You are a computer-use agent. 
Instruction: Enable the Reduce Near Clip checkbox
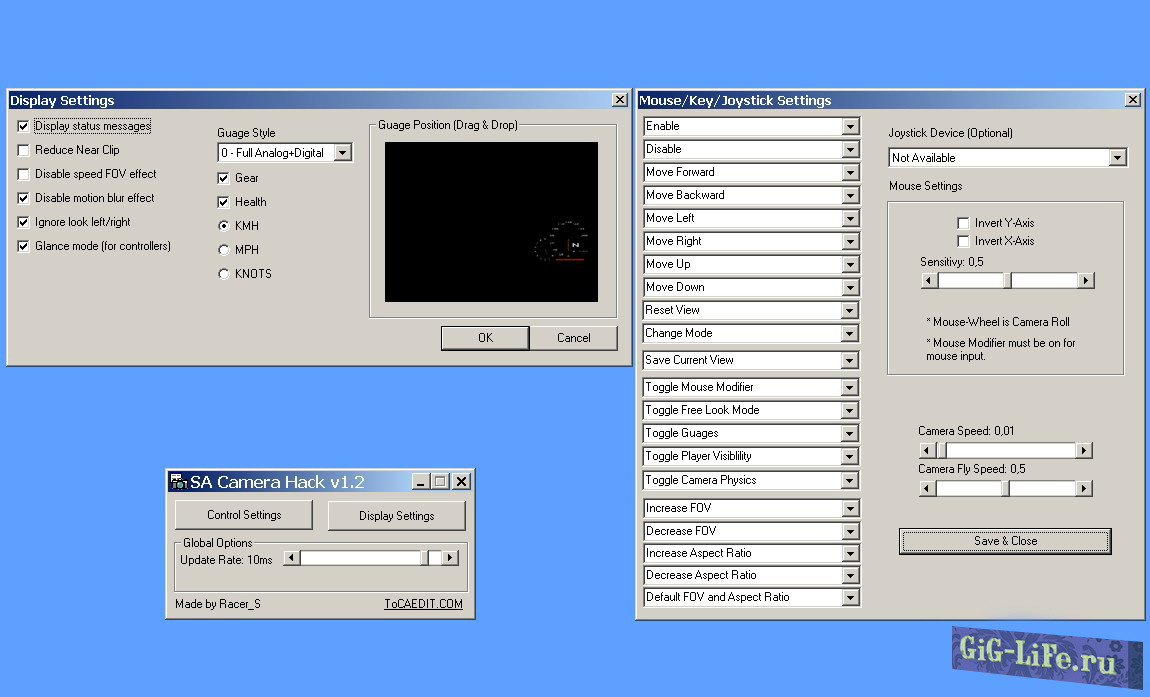[x=22, y=150]
